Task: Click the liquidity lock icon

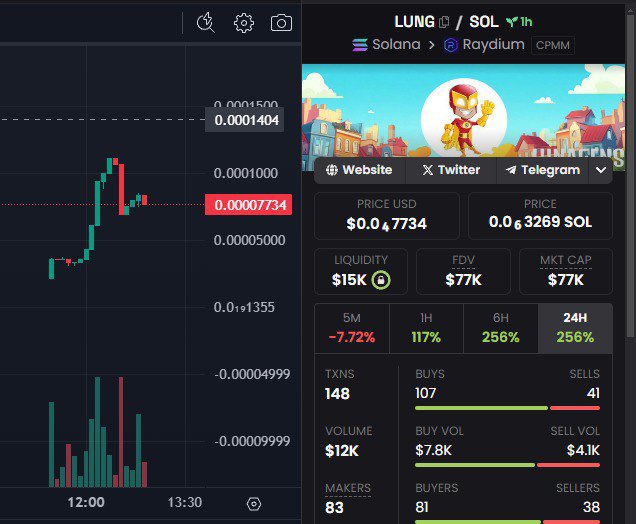Action: coord(381,280)
